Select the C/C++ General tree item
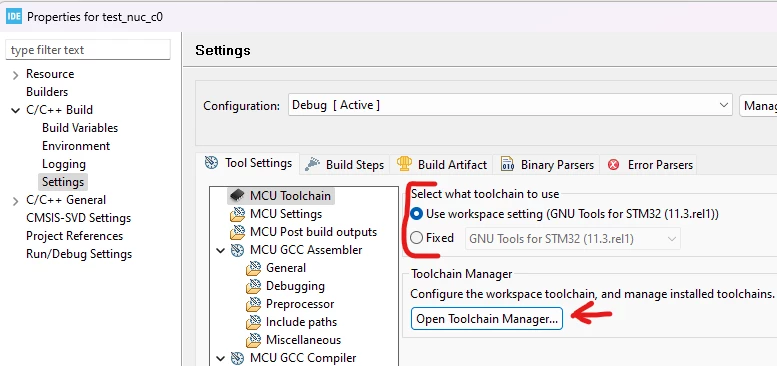 (x=66, y=200)
